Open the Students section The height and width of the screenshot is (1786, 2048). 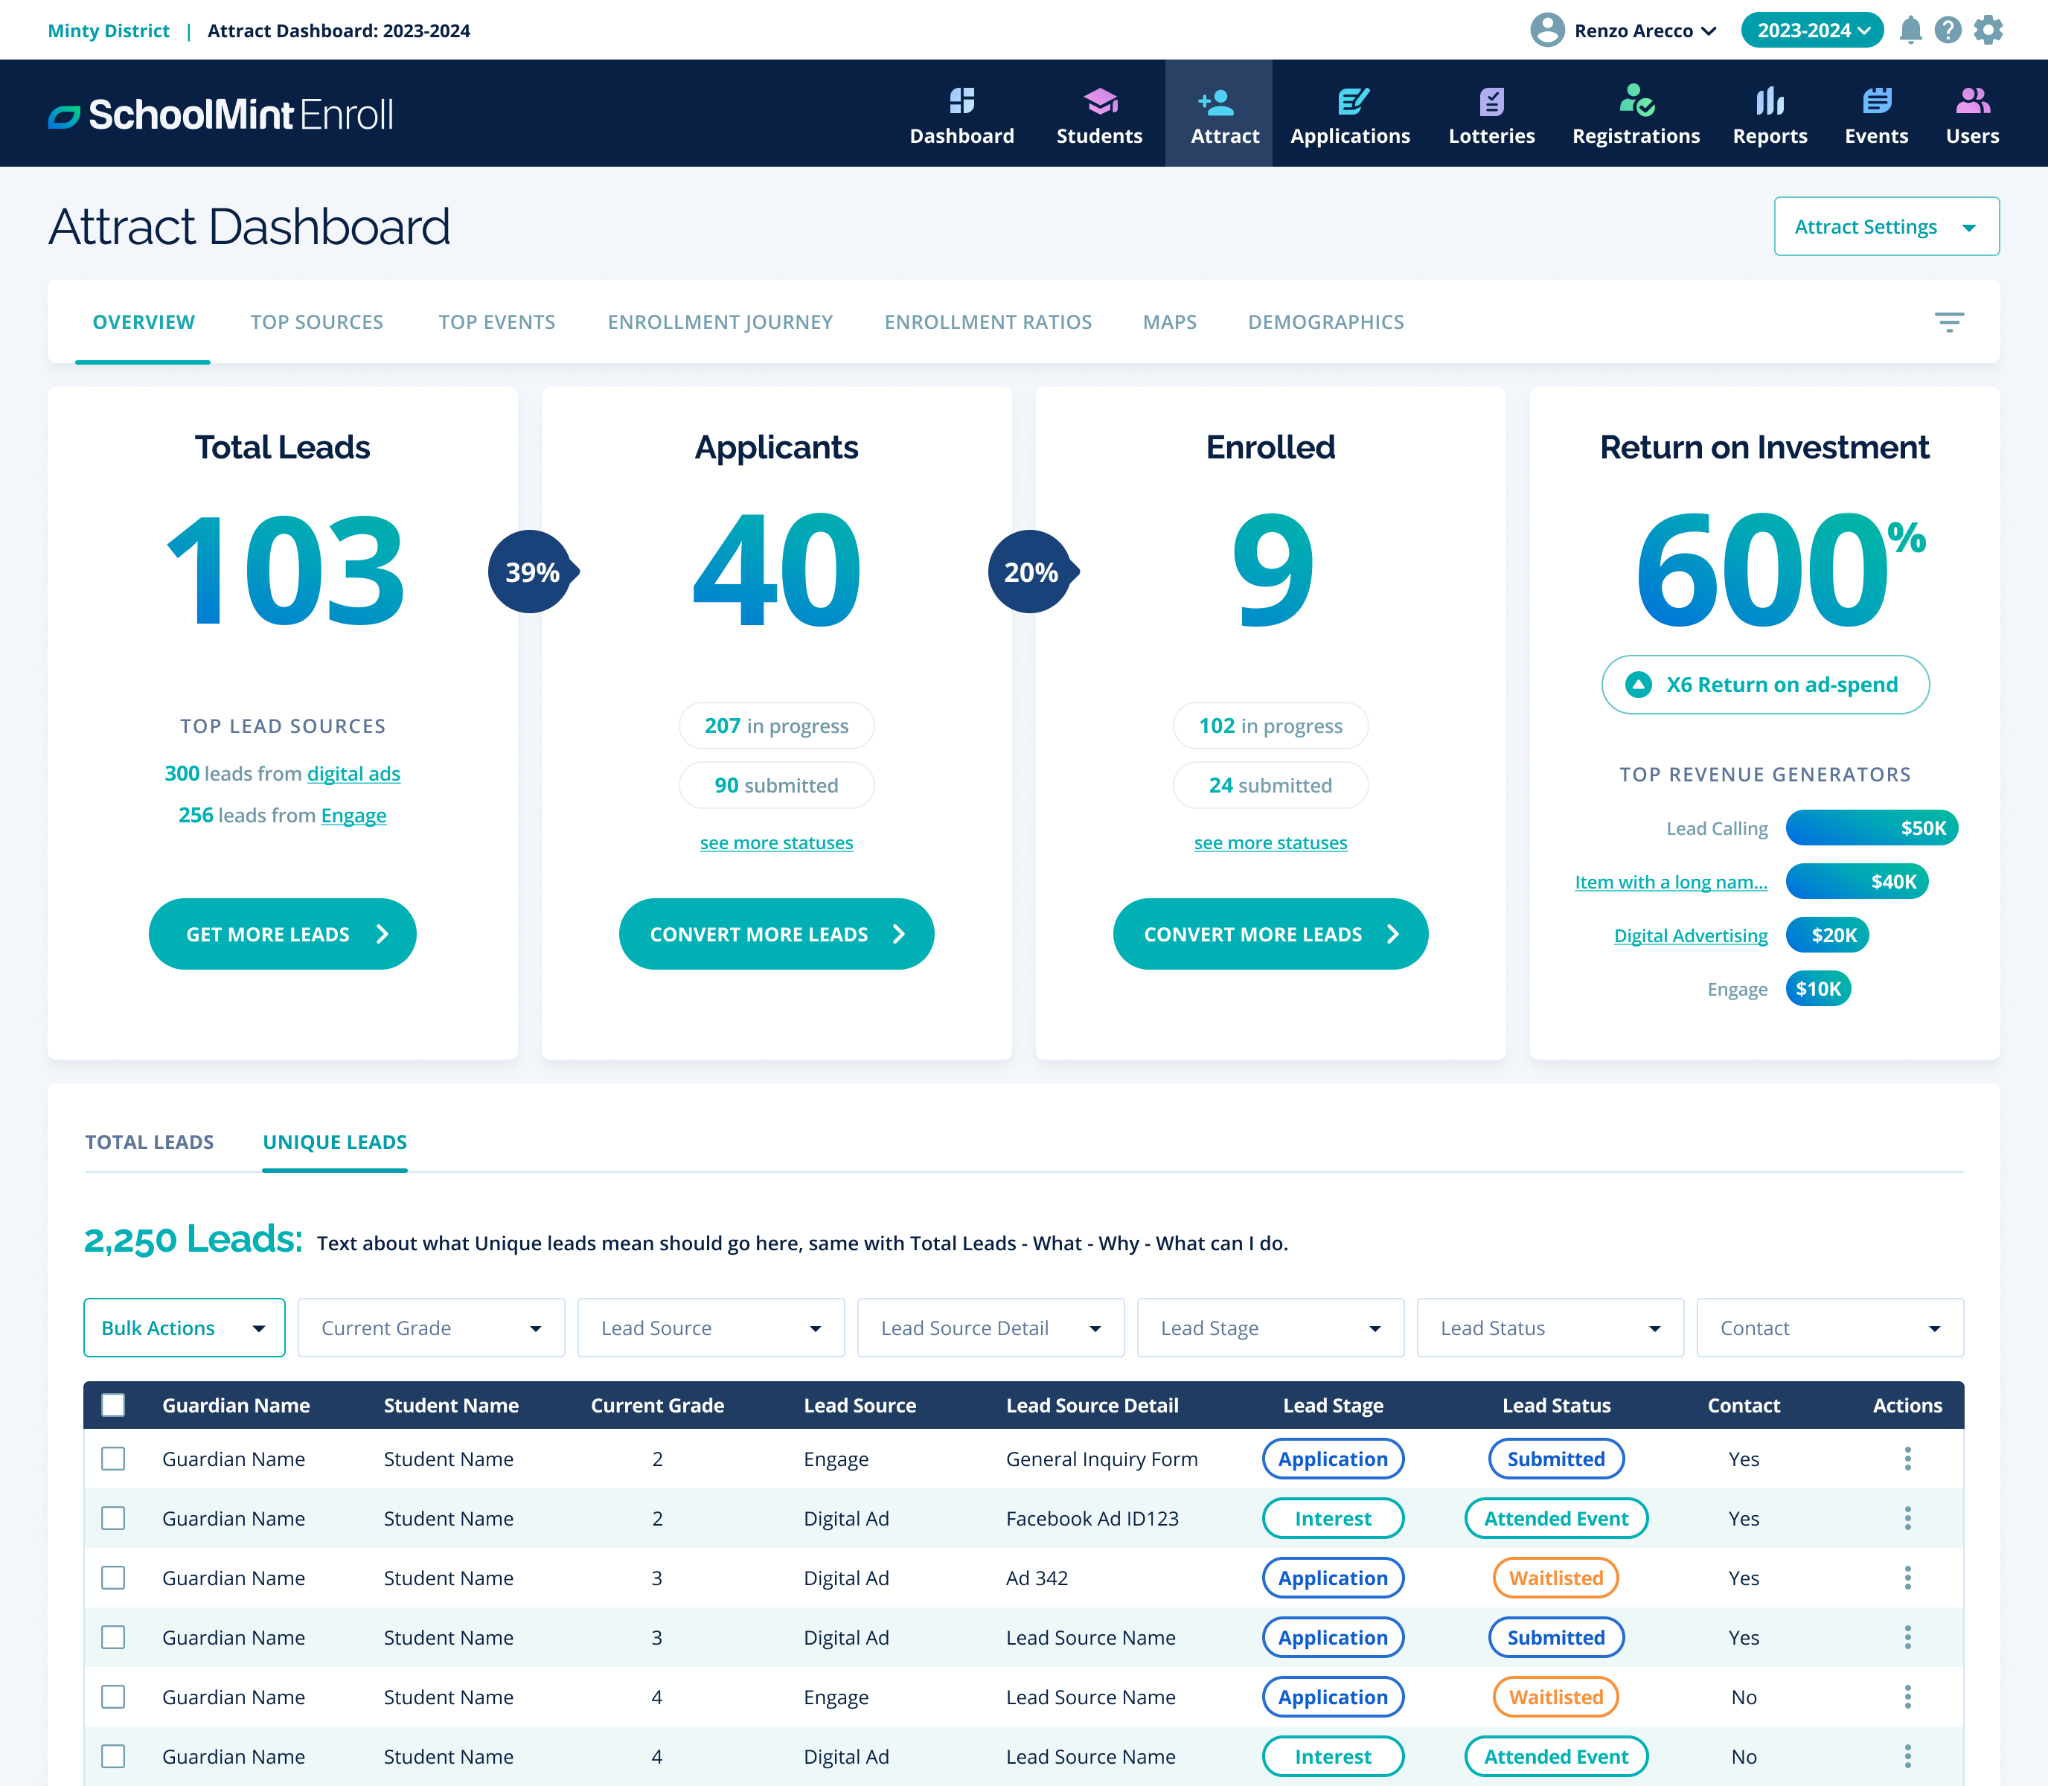pyautogui.click(x=1098, y=113)
